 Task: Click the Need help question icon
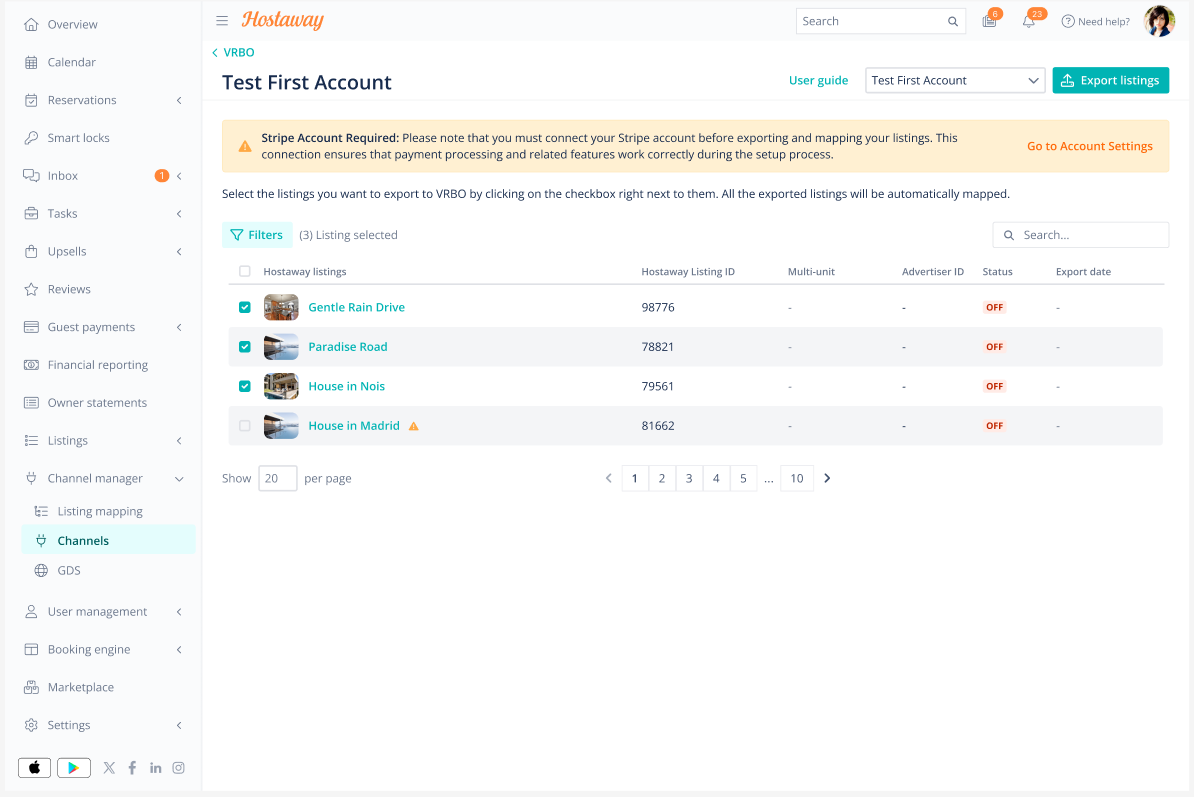(1068, 21)
